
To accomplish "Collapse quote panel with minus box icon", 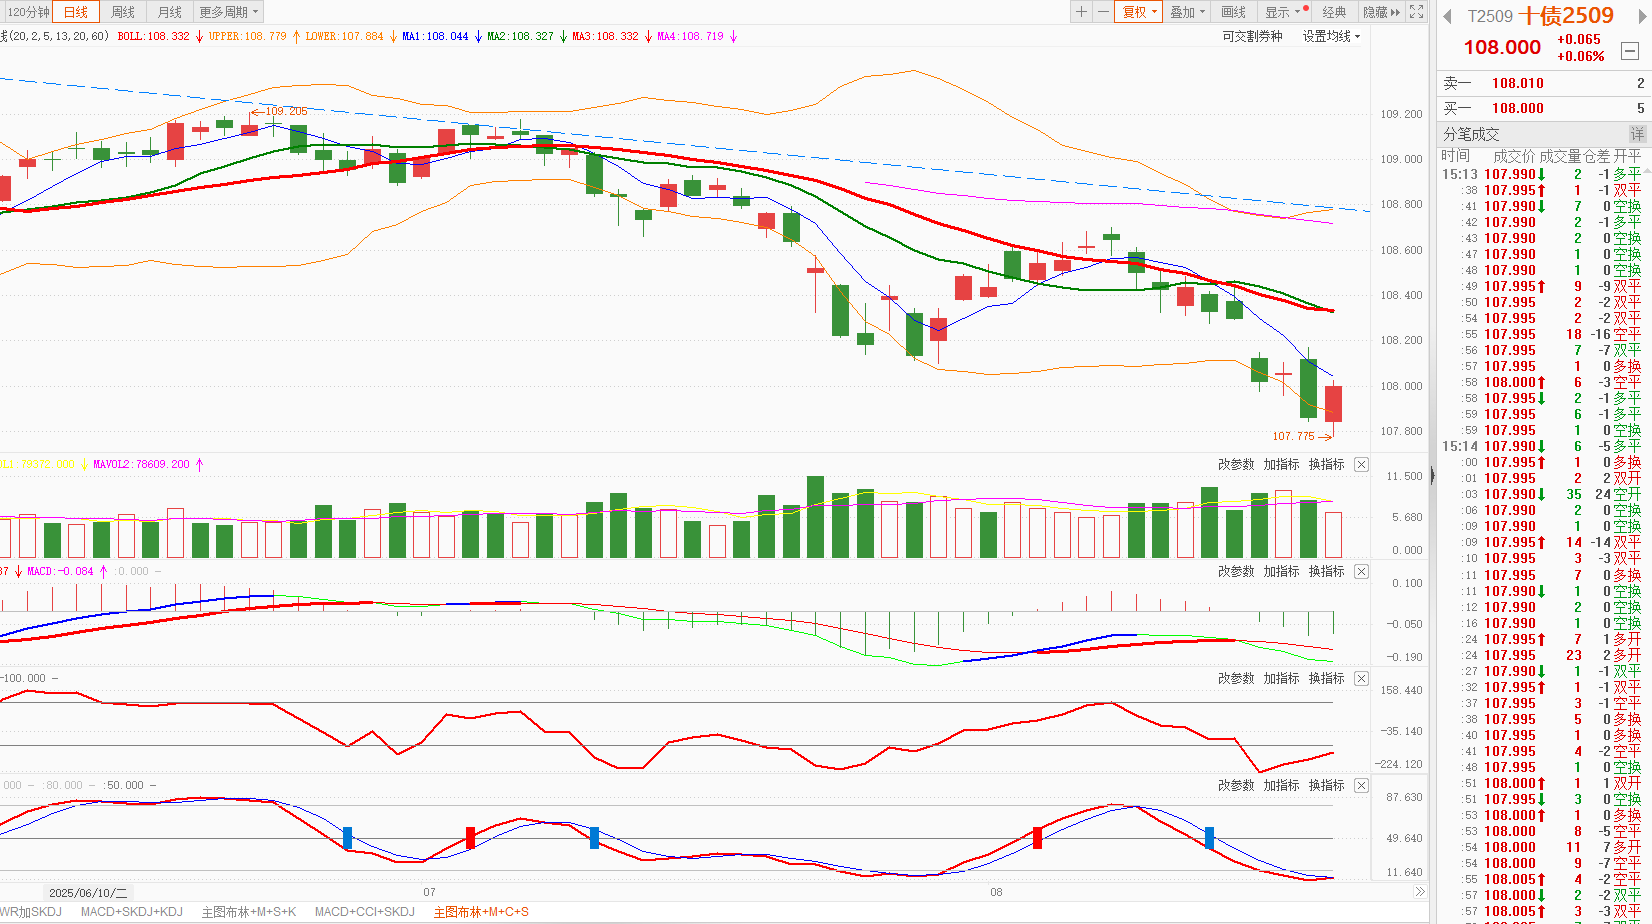I will click(1630, 51).
